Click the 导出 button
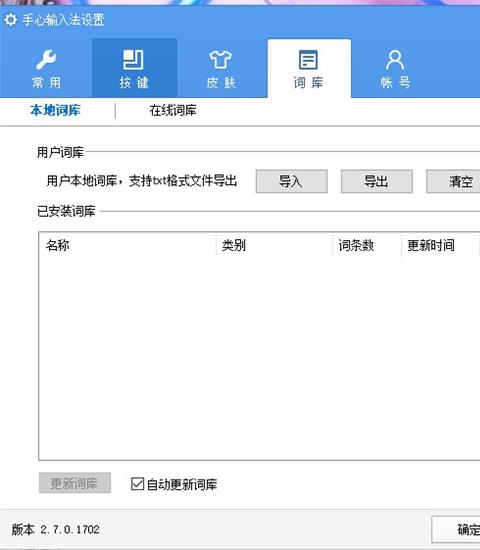Viewport: 480px width, 550px height. (377, 181)
